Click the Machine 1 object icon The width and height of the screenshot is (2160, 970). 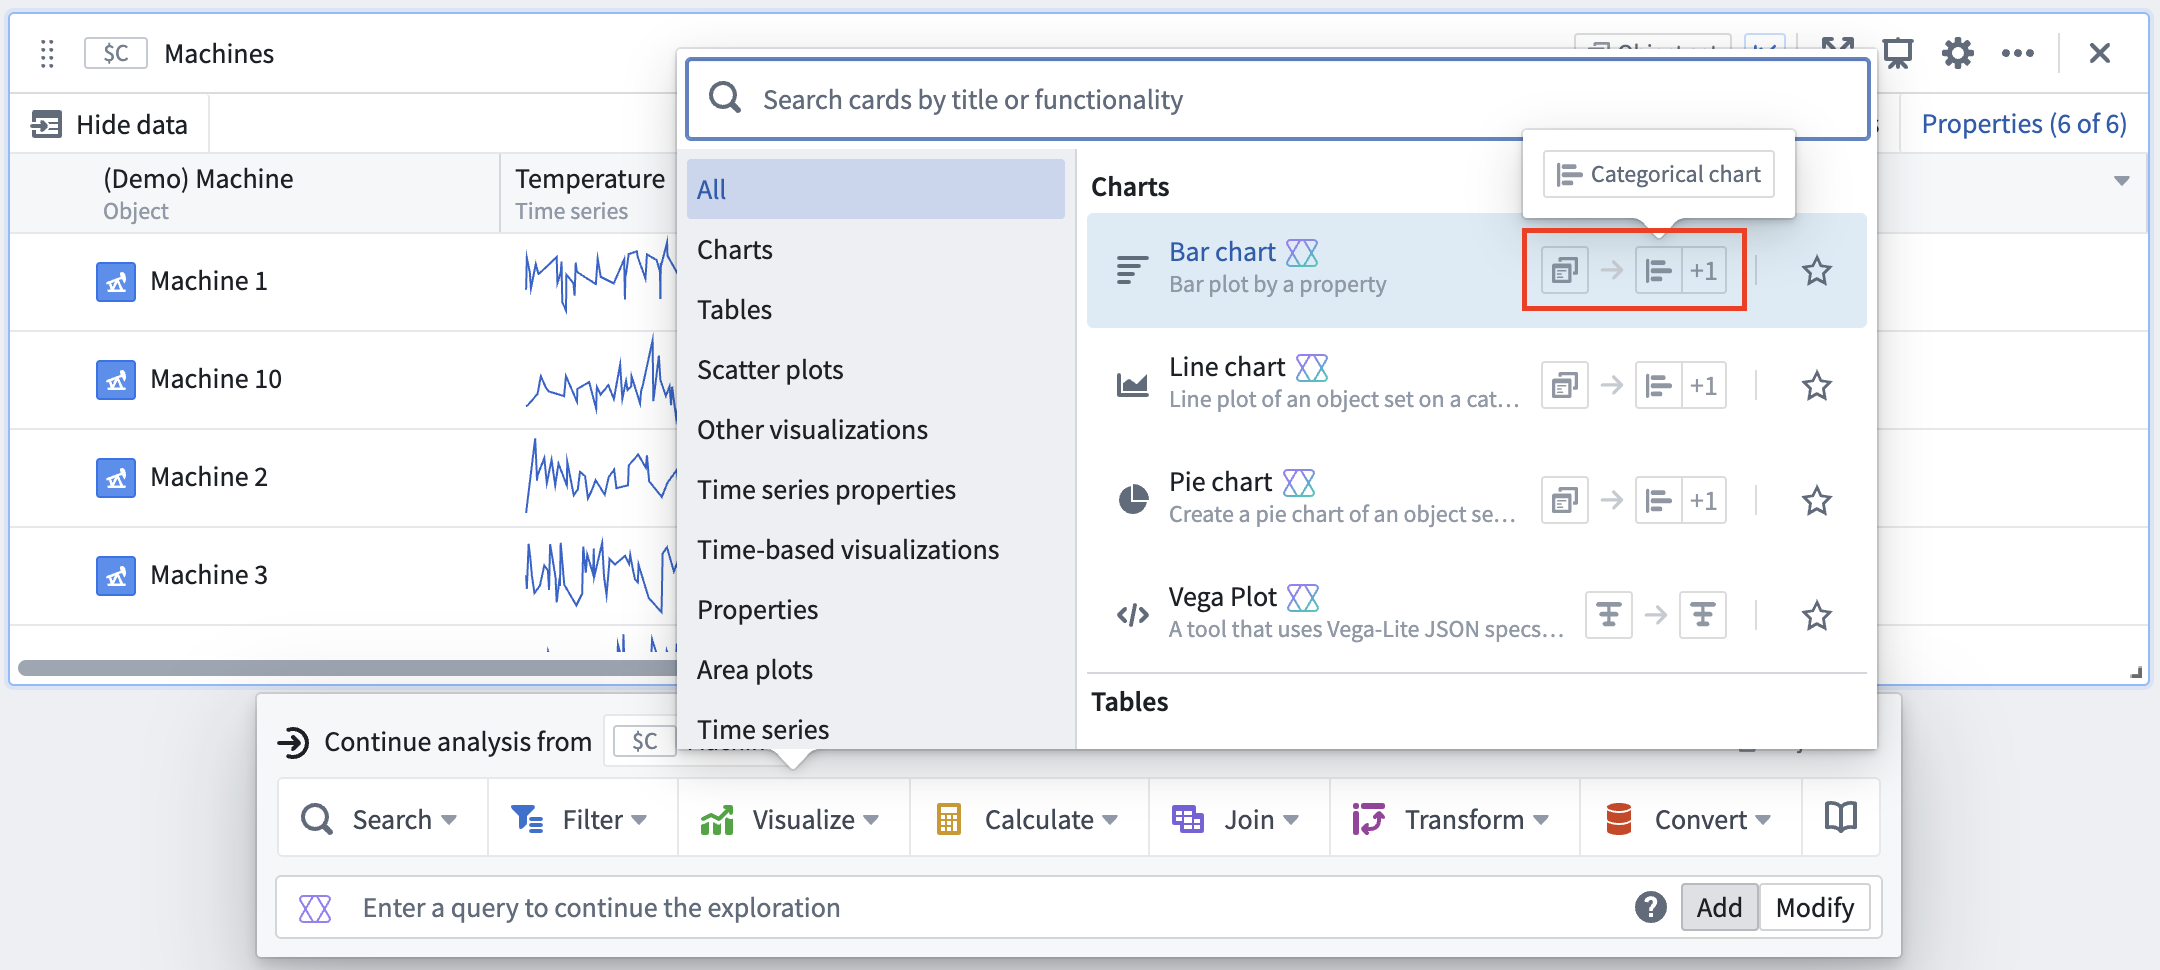click(x=116, y=282)
